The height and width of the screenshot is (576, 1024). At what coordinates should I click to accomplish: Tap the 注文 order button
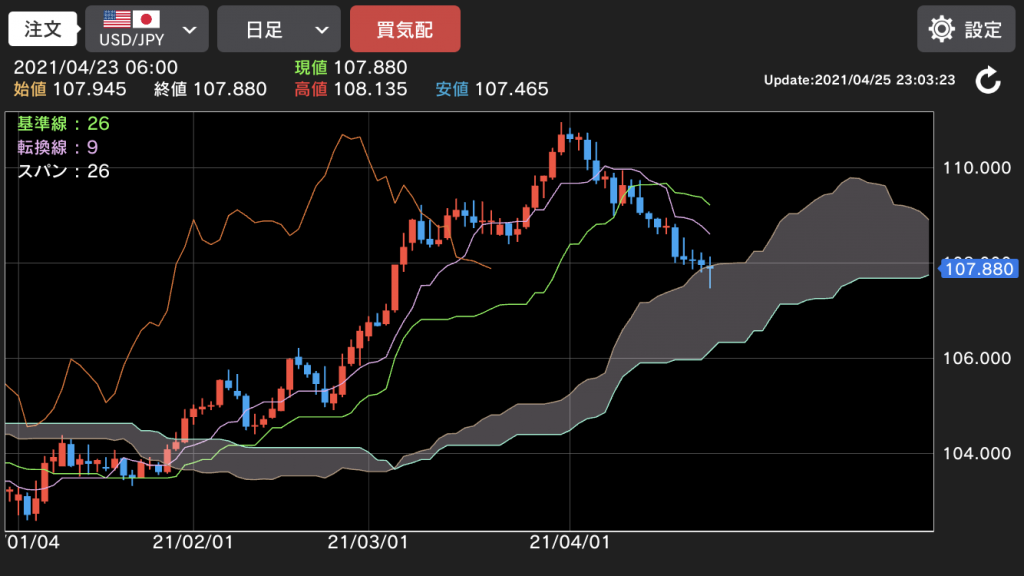click(x=43, y=29)
